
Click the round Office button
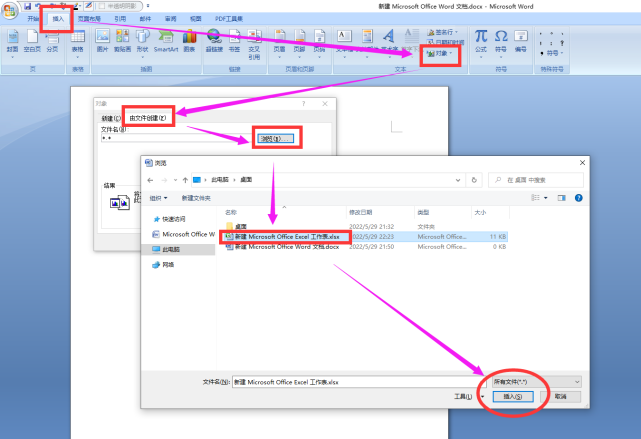(x=9, y=10)
